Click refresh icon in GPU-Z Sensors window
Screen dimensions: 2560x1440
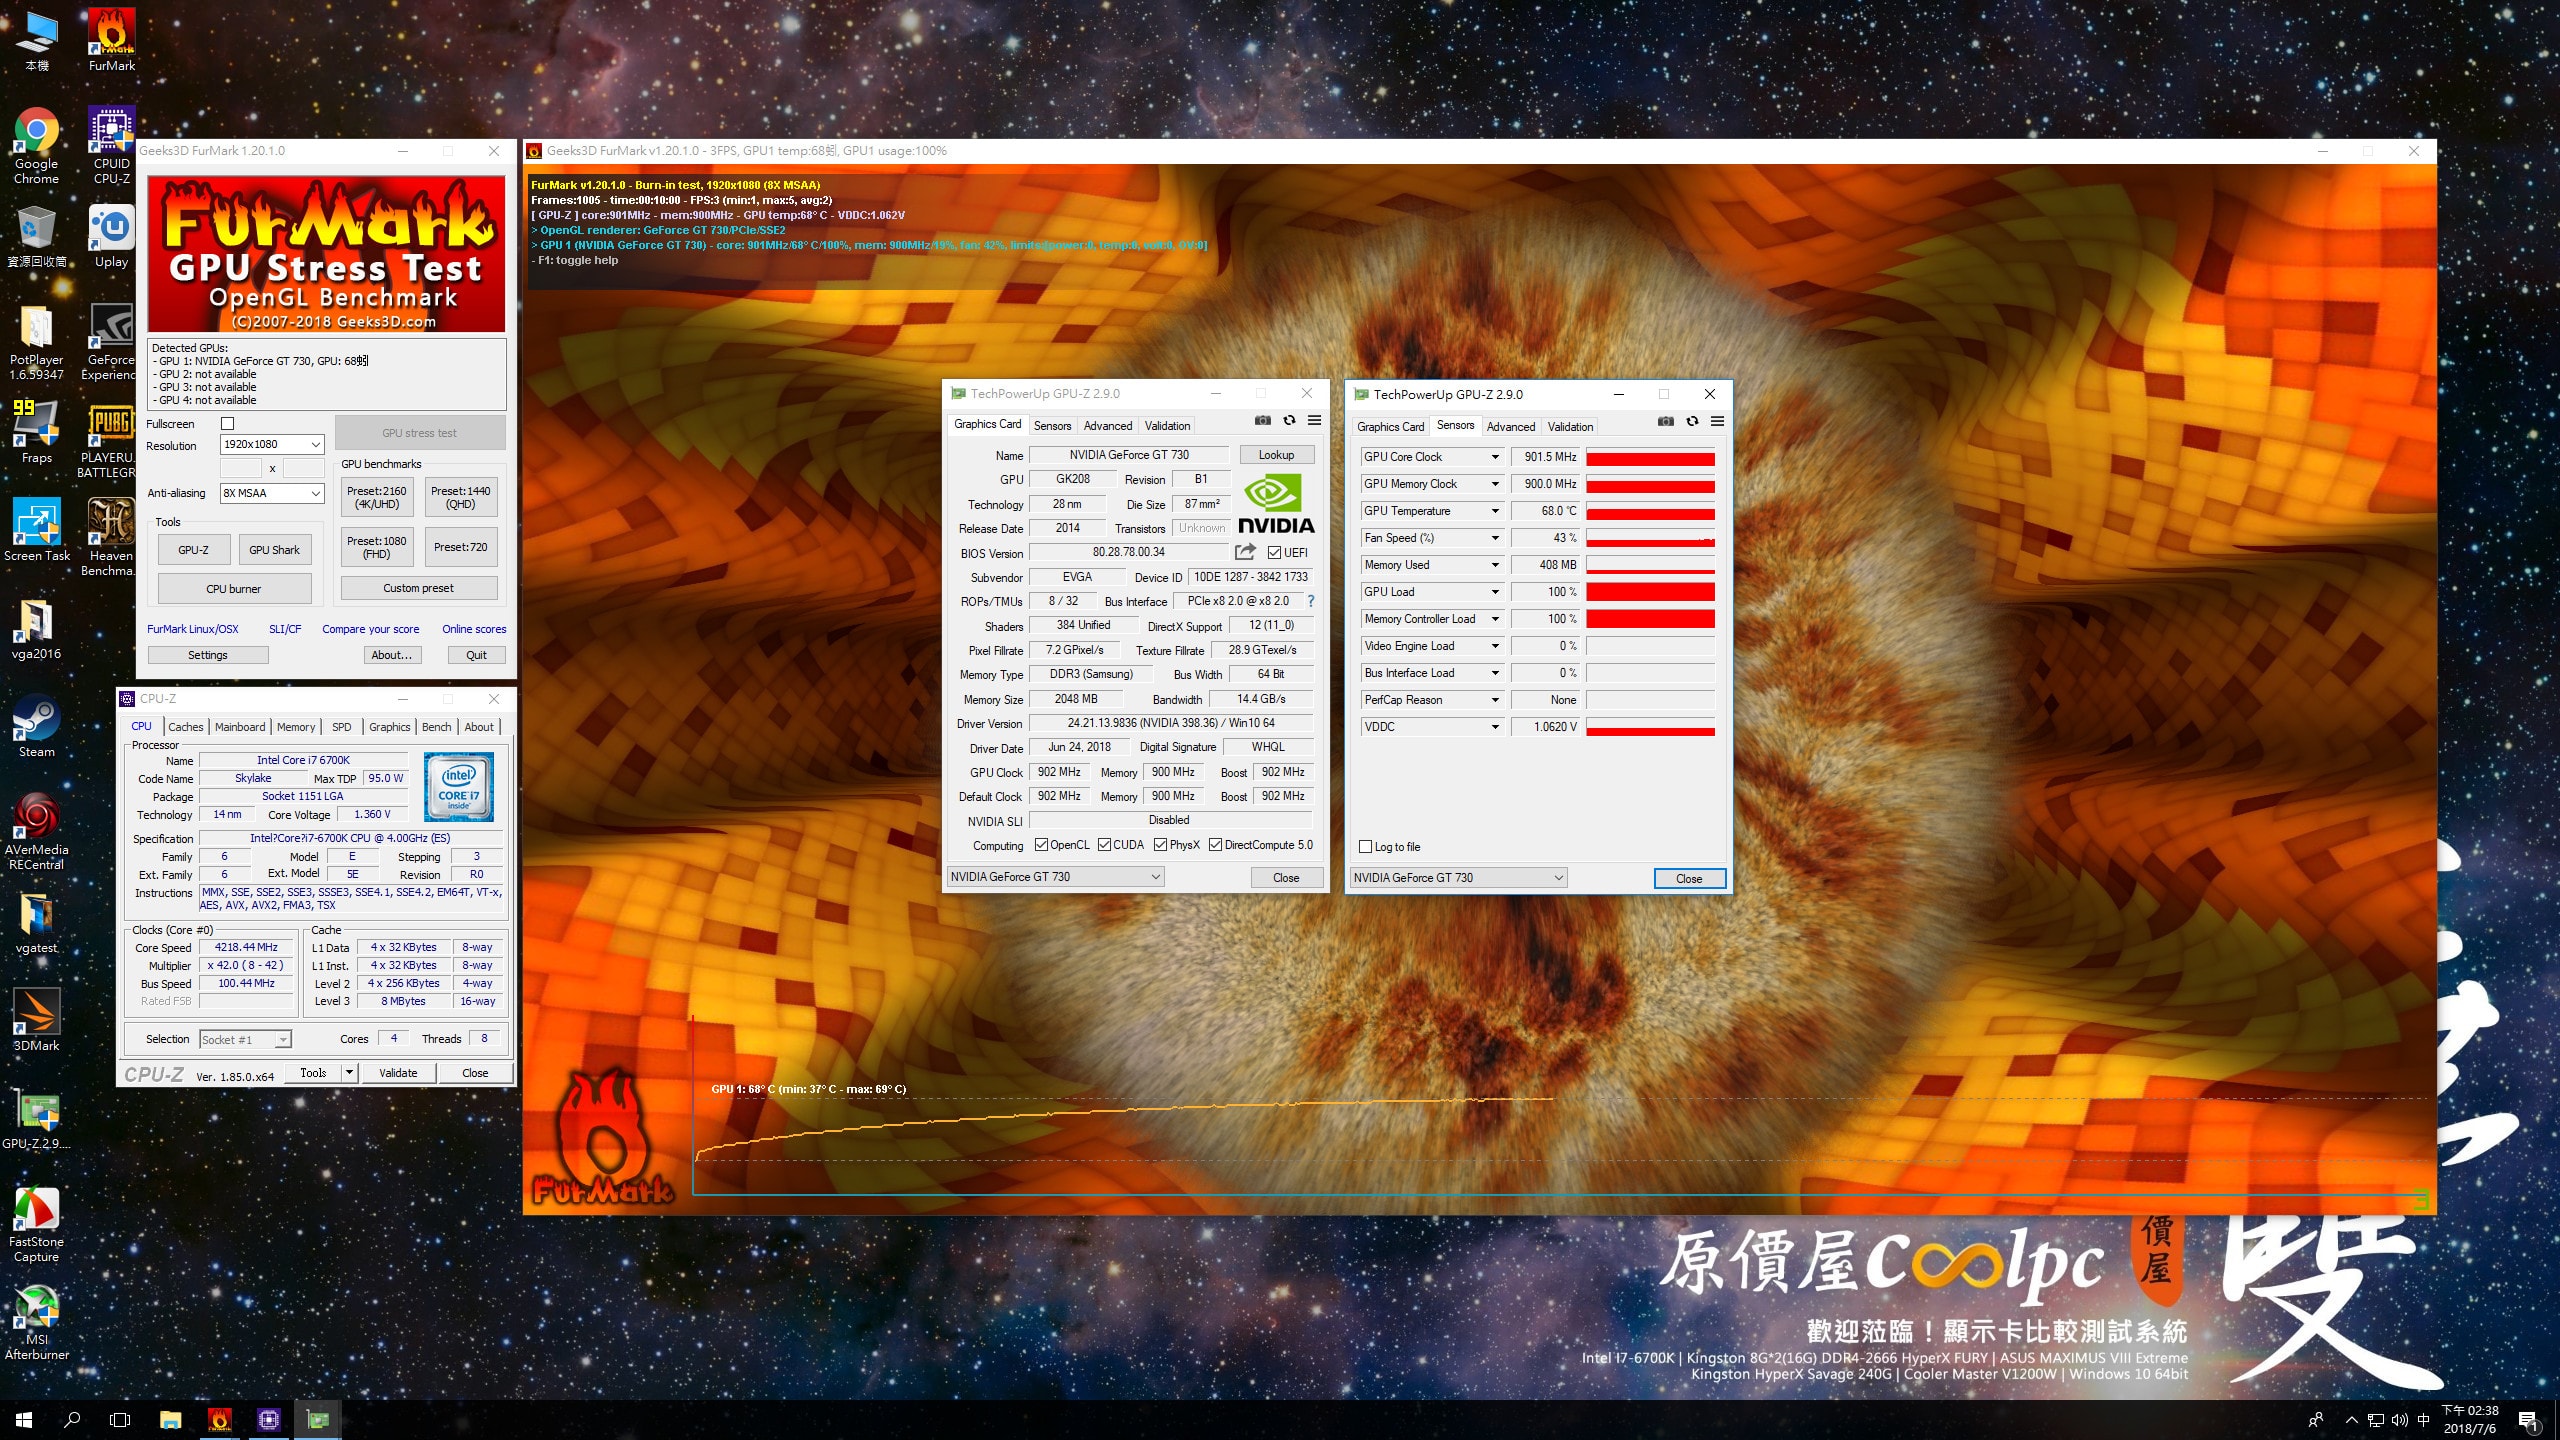tap(1692, 421)
